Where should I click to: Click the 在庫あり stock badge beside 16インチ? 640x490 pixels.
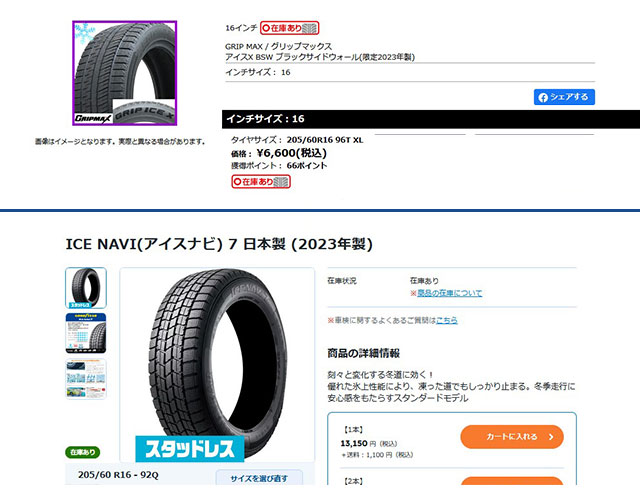click(289, 28)
